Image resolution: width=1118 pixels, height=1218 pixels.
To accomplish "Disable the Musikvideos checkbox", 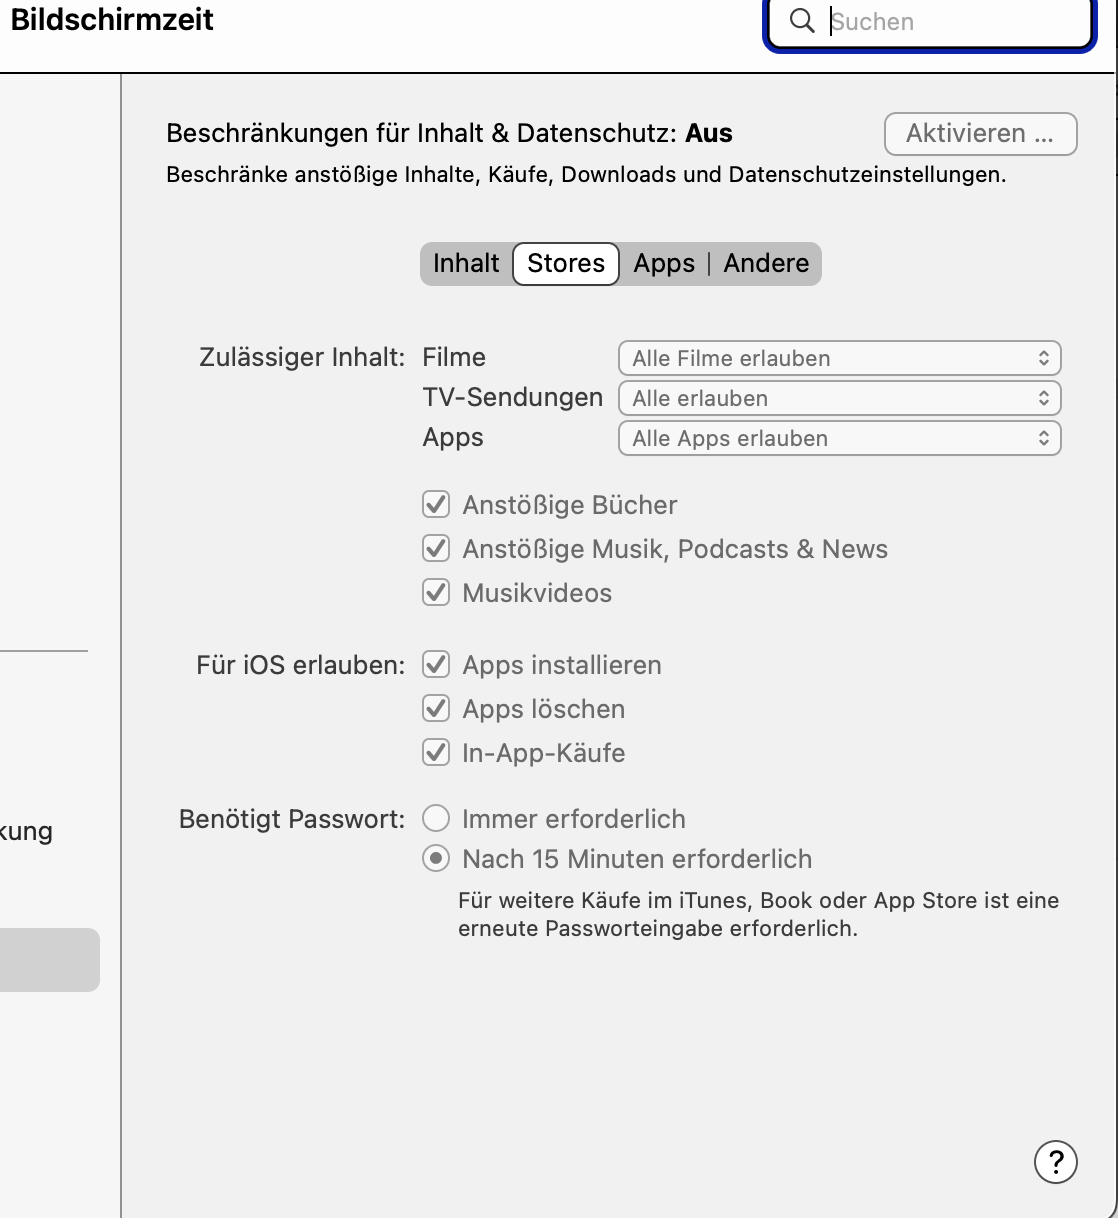I will 436,593.
